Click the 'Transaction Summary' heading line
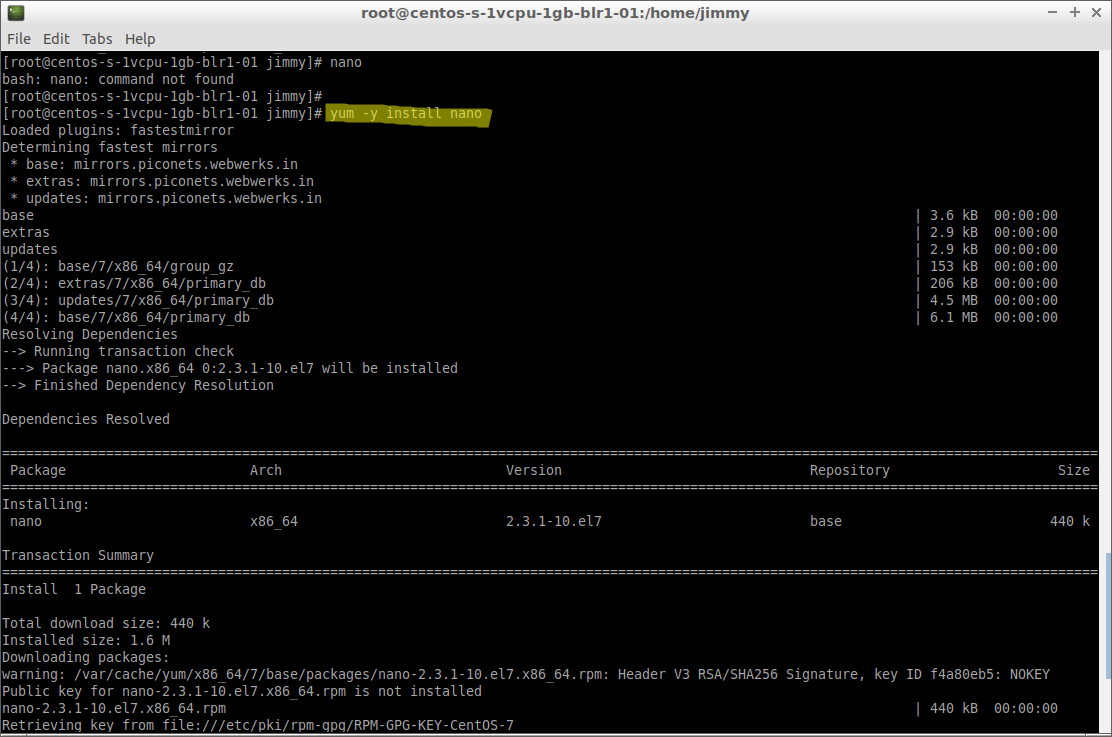The image size is (1112, 737). click(x=78, y=555)
